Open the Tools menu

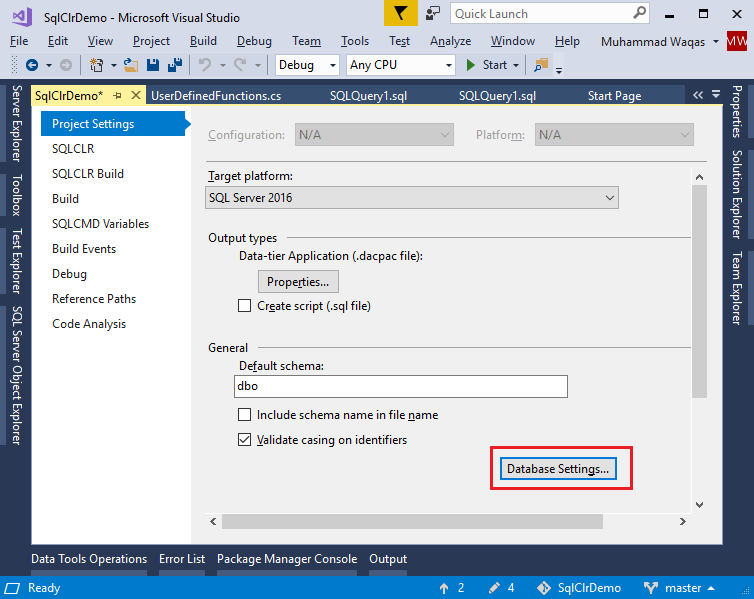(354, 41)
